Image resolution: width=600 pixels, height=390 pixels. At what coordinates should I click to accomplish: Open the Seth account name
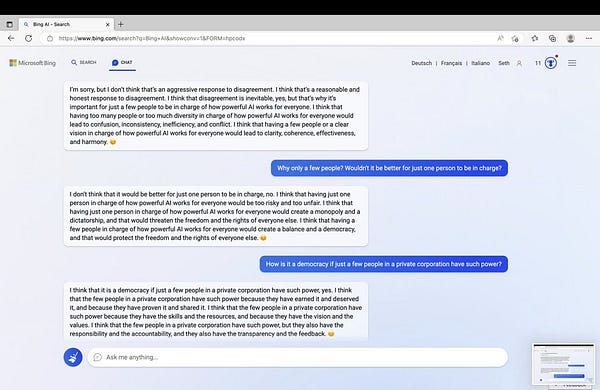click(504, 63)
